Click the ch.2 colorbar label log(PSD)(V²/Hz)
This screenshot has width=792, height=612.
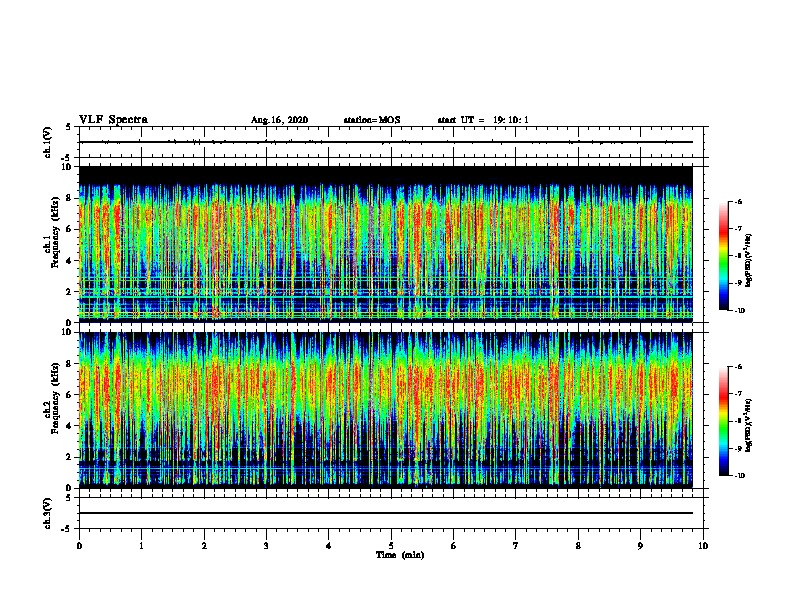click(x=748, y=426)
